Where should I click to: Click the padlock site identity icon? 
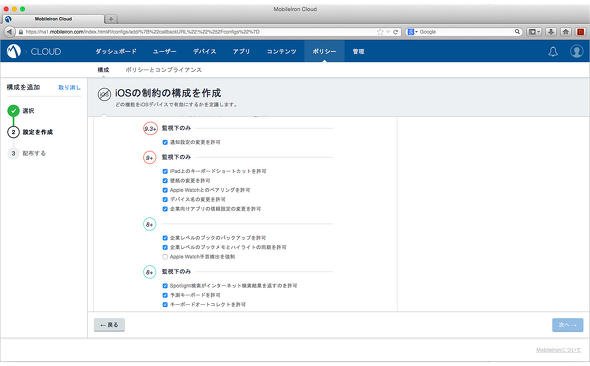21,32
